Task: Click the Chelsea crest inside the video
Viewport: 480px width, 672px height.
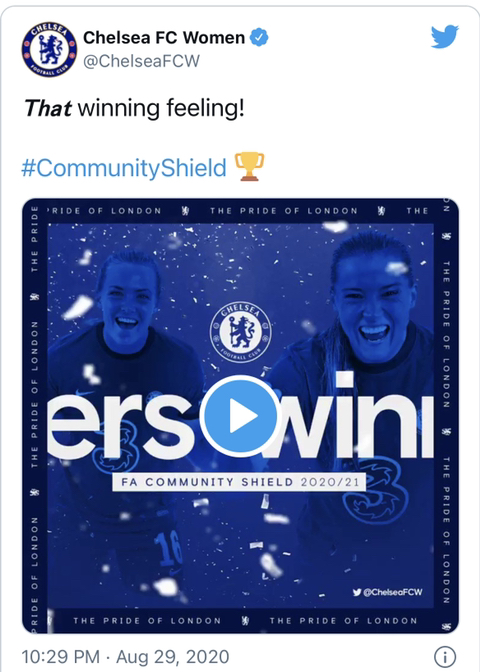Action: (240, 332)
